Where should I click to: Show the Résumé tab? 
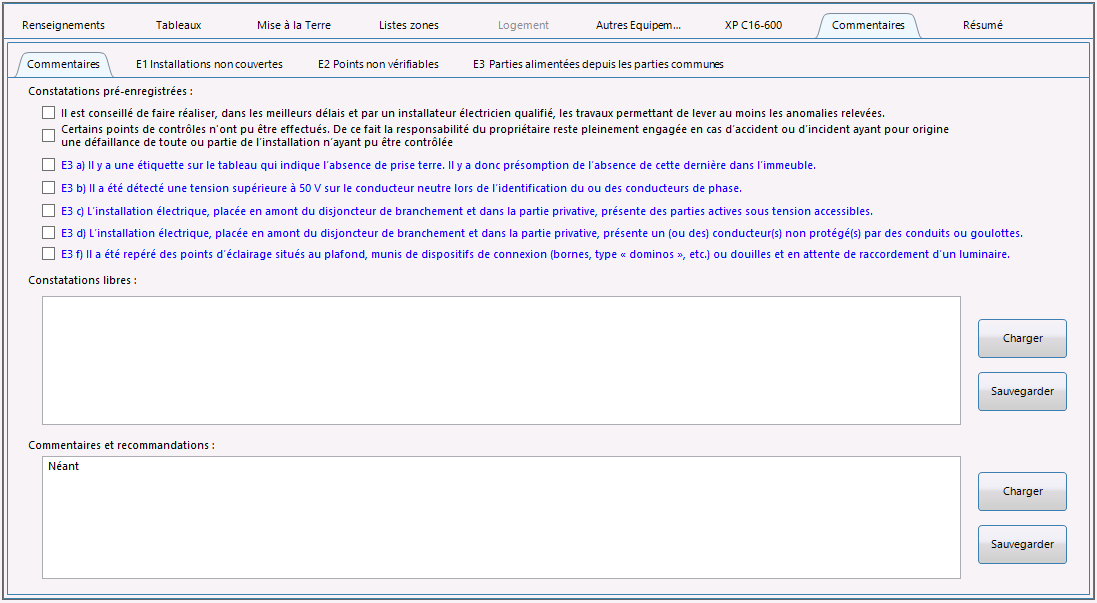(982, 25)
